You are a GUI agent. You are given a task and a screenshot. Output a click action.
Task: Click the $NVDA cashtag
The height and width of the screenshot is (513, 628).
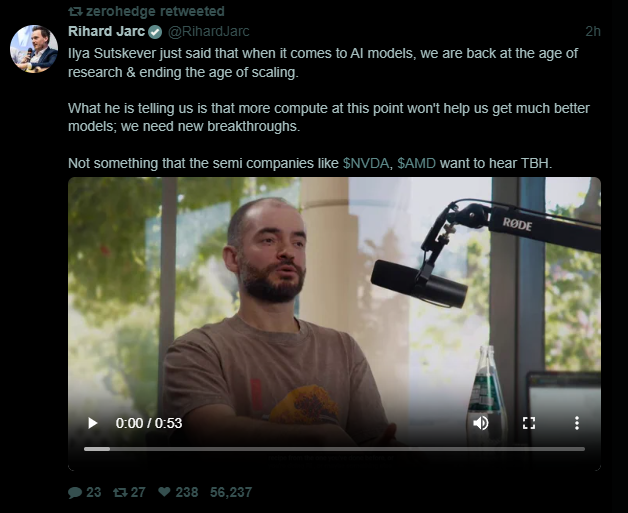point(366,163)
